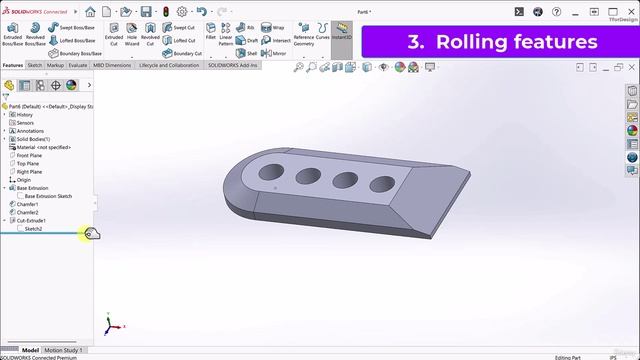The width and height of the screenshot is (640, 360).
Task: Switch to MBD Dimensions tab
Action: click(112, 65)
